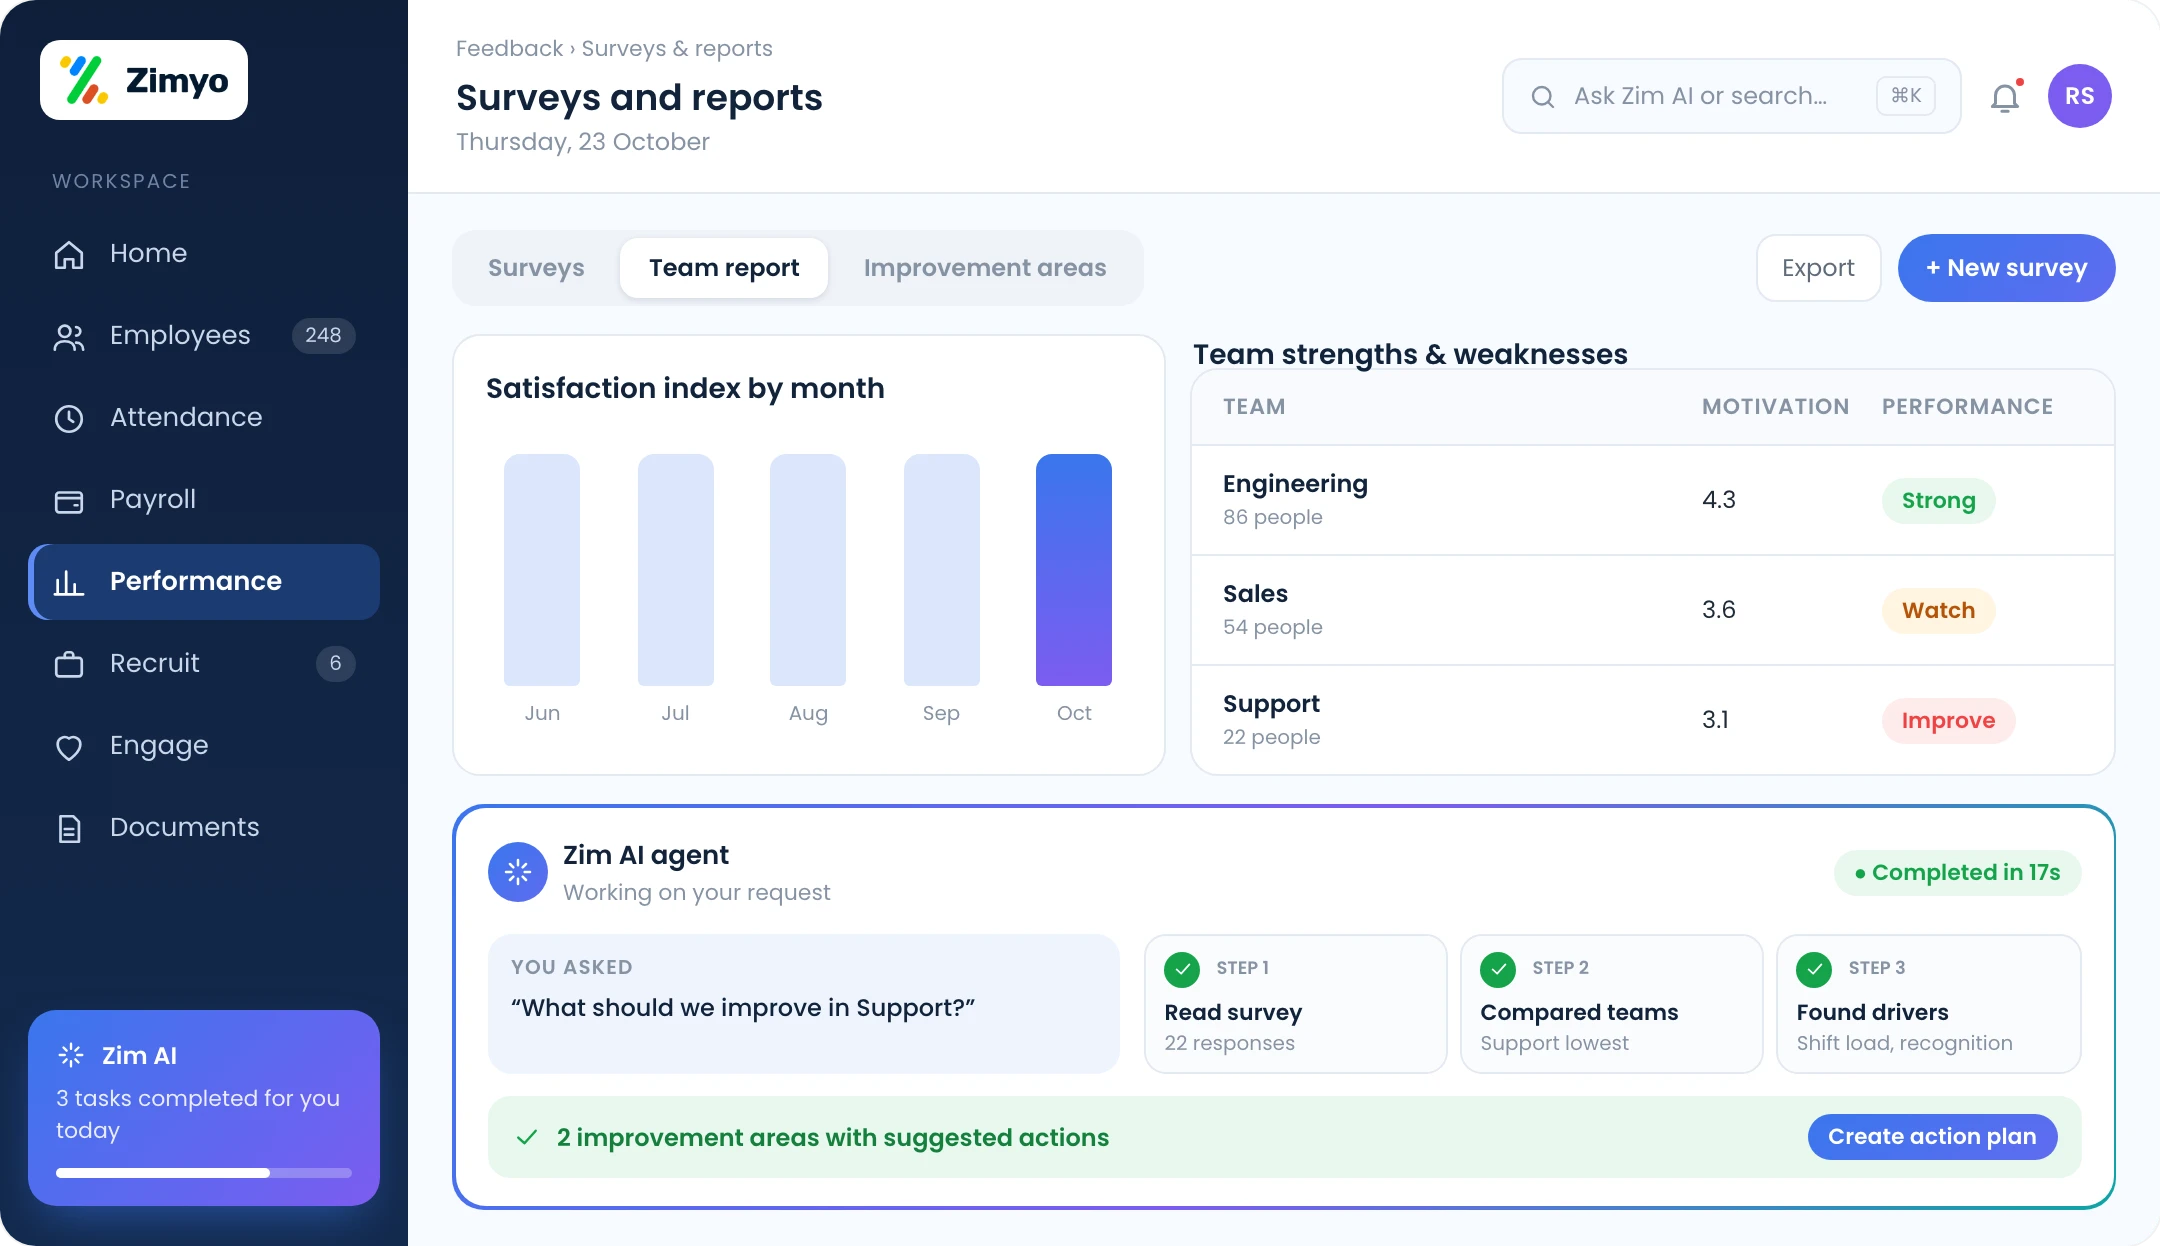Click the Engineering team row name
Image resolution: width=2160 pixels, height=1246 pixels.
(1295, 484)
